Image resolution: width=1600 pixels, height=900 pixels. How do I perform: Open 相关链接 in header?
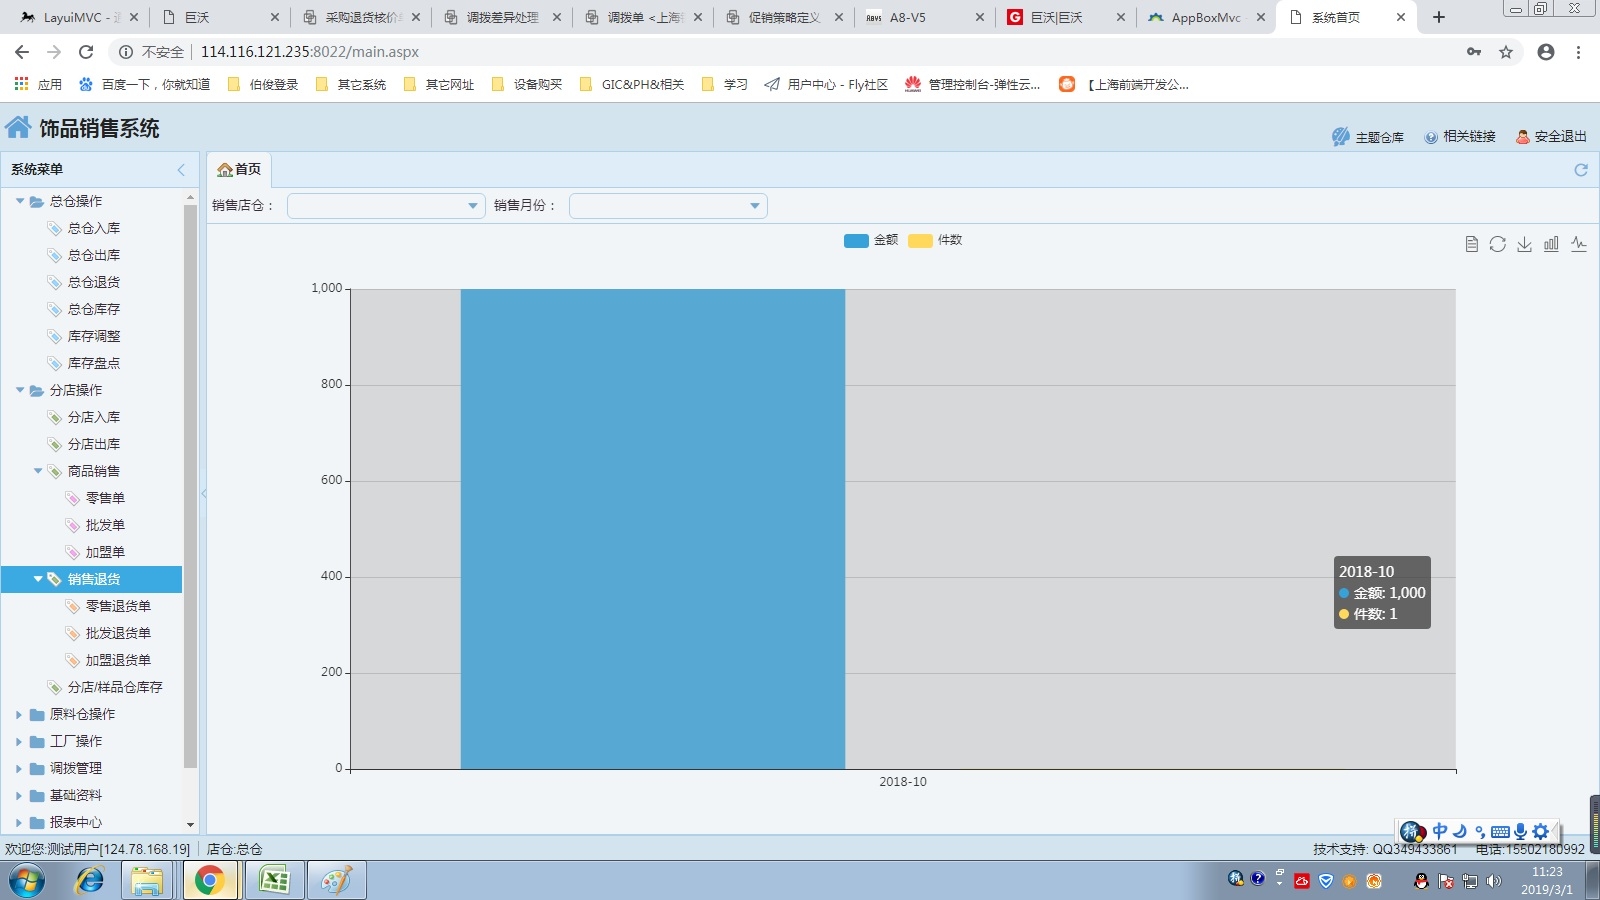pyautogui.click(x=1460, y=137)
